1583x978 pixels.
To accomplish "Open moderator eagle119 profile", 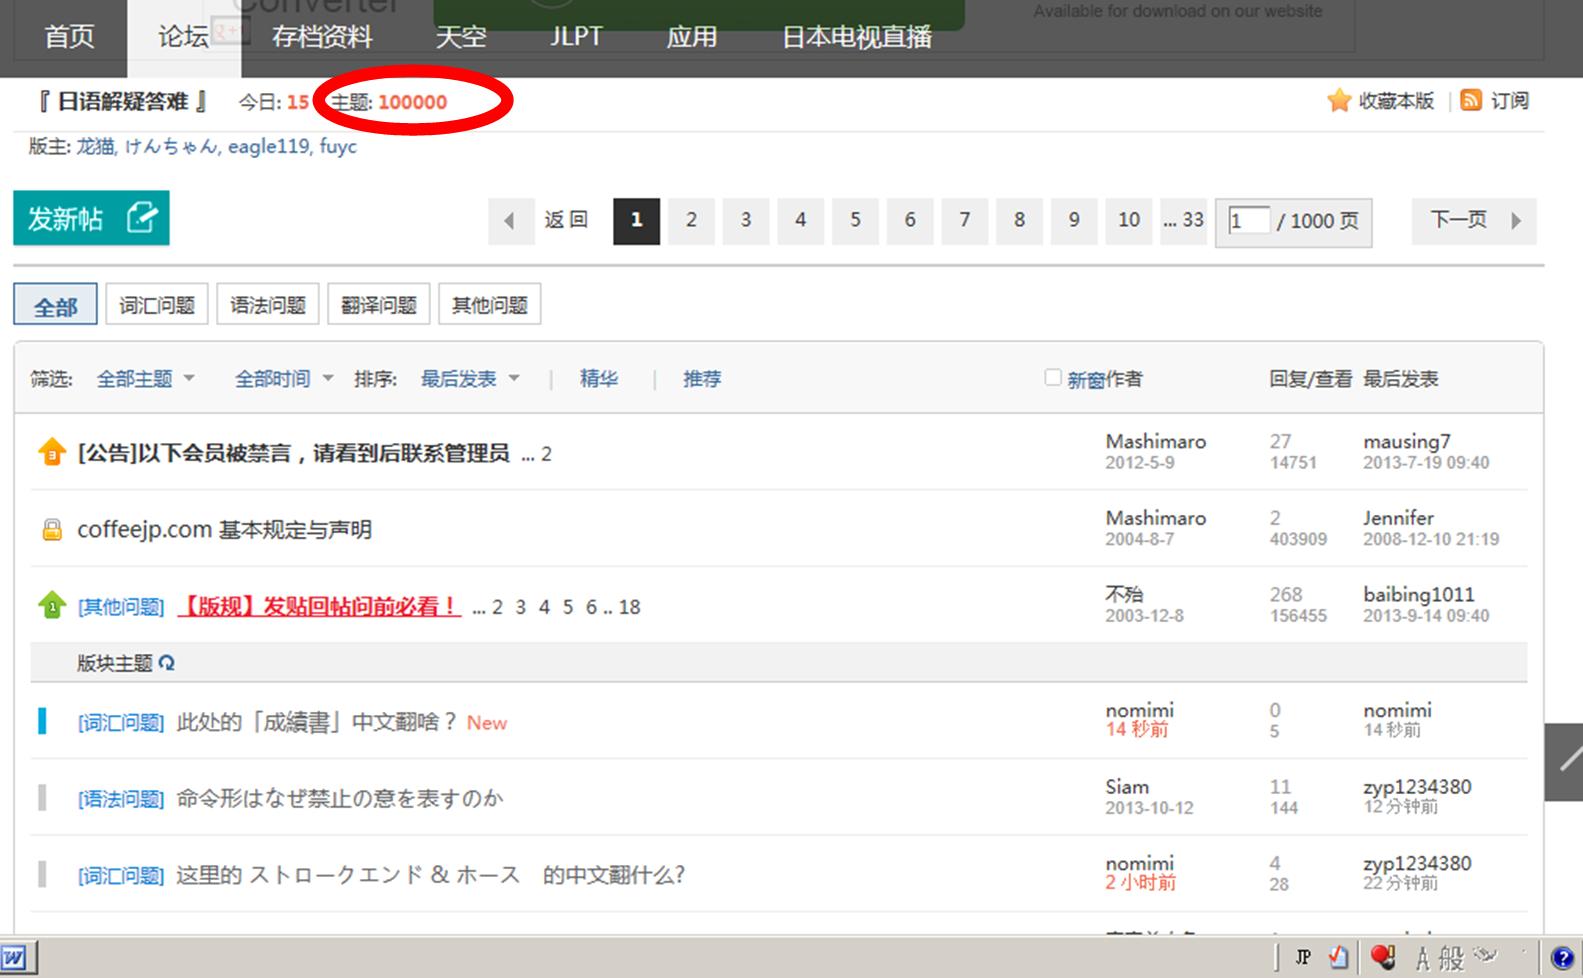I will [x=268, y=146].
